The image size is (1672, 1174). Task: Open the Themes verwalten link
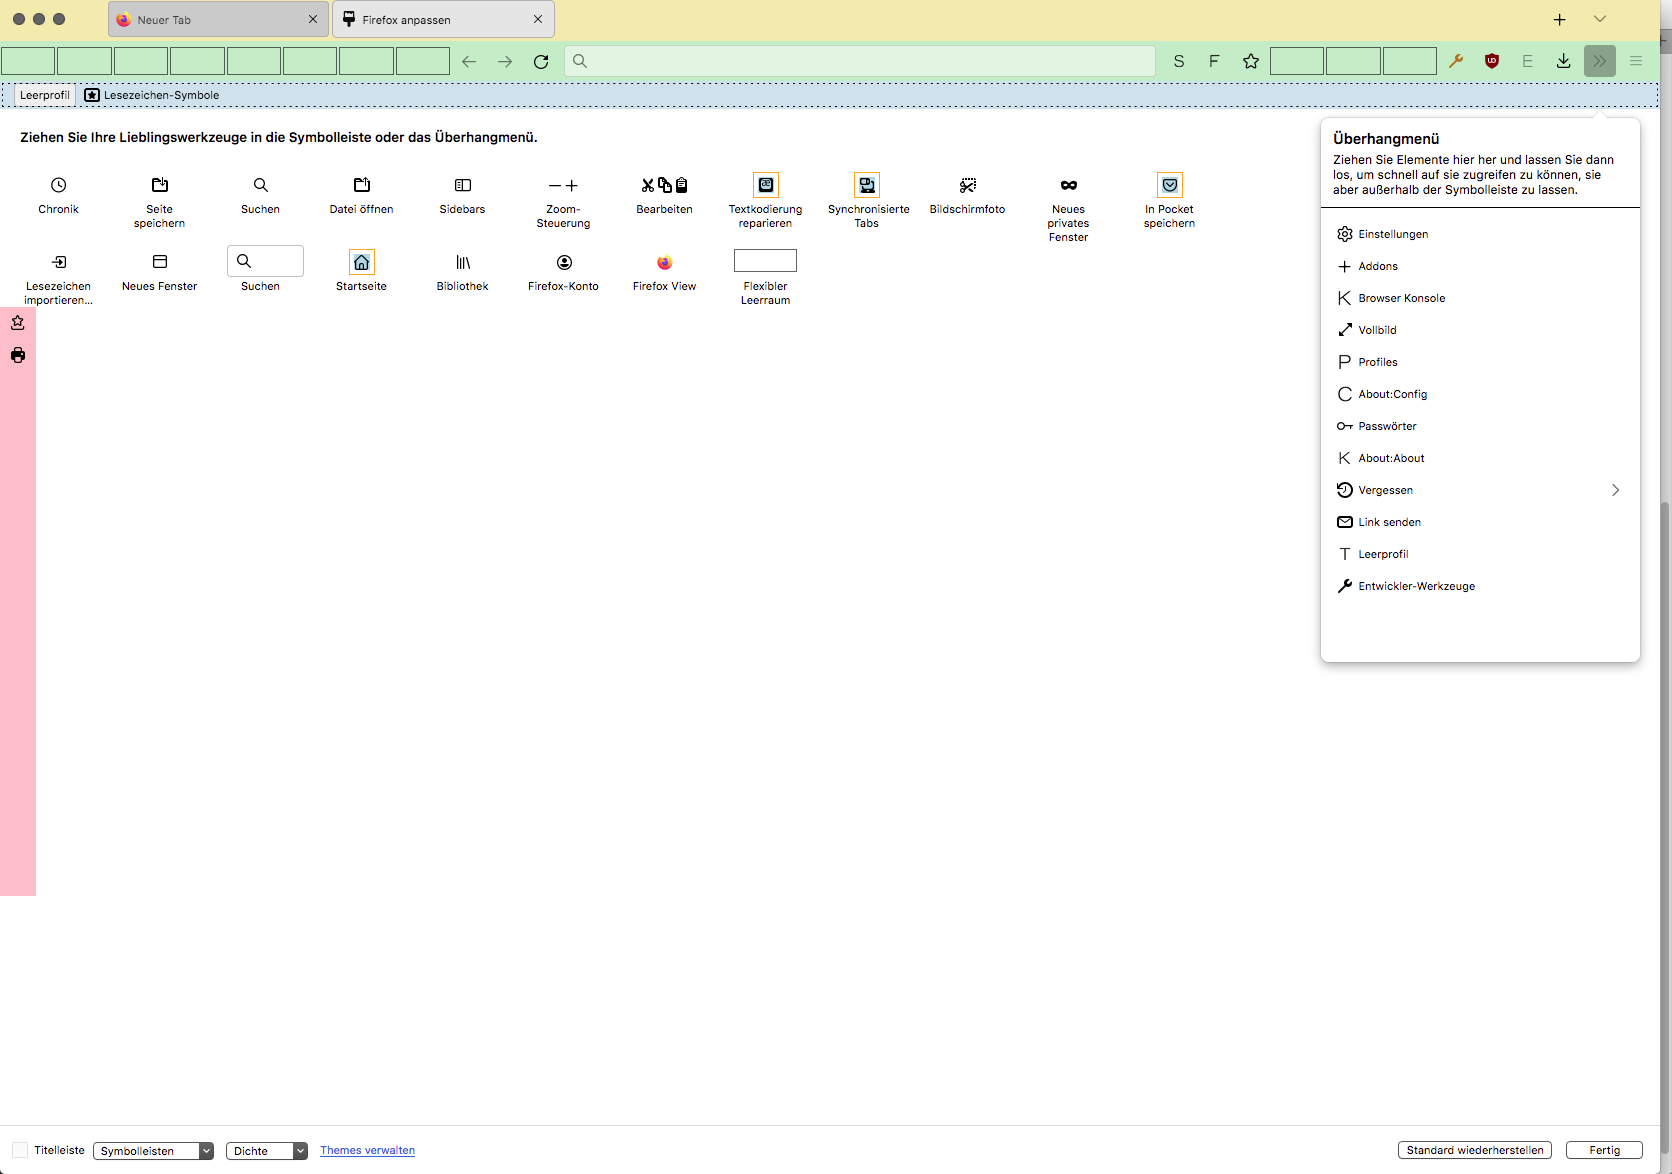(367, 1150)
